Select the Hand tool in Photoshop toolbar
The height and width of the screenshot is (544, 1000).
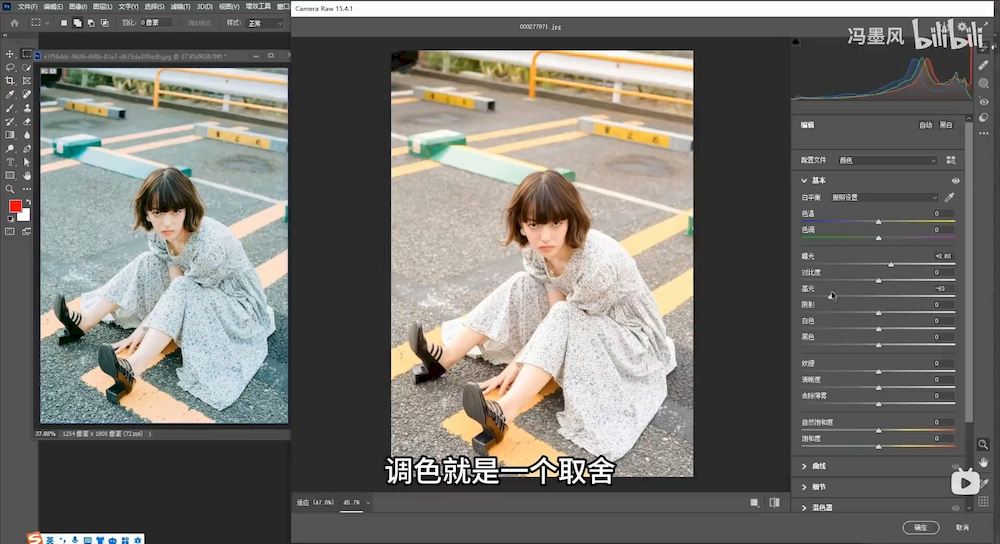click(x=26, y=175)
